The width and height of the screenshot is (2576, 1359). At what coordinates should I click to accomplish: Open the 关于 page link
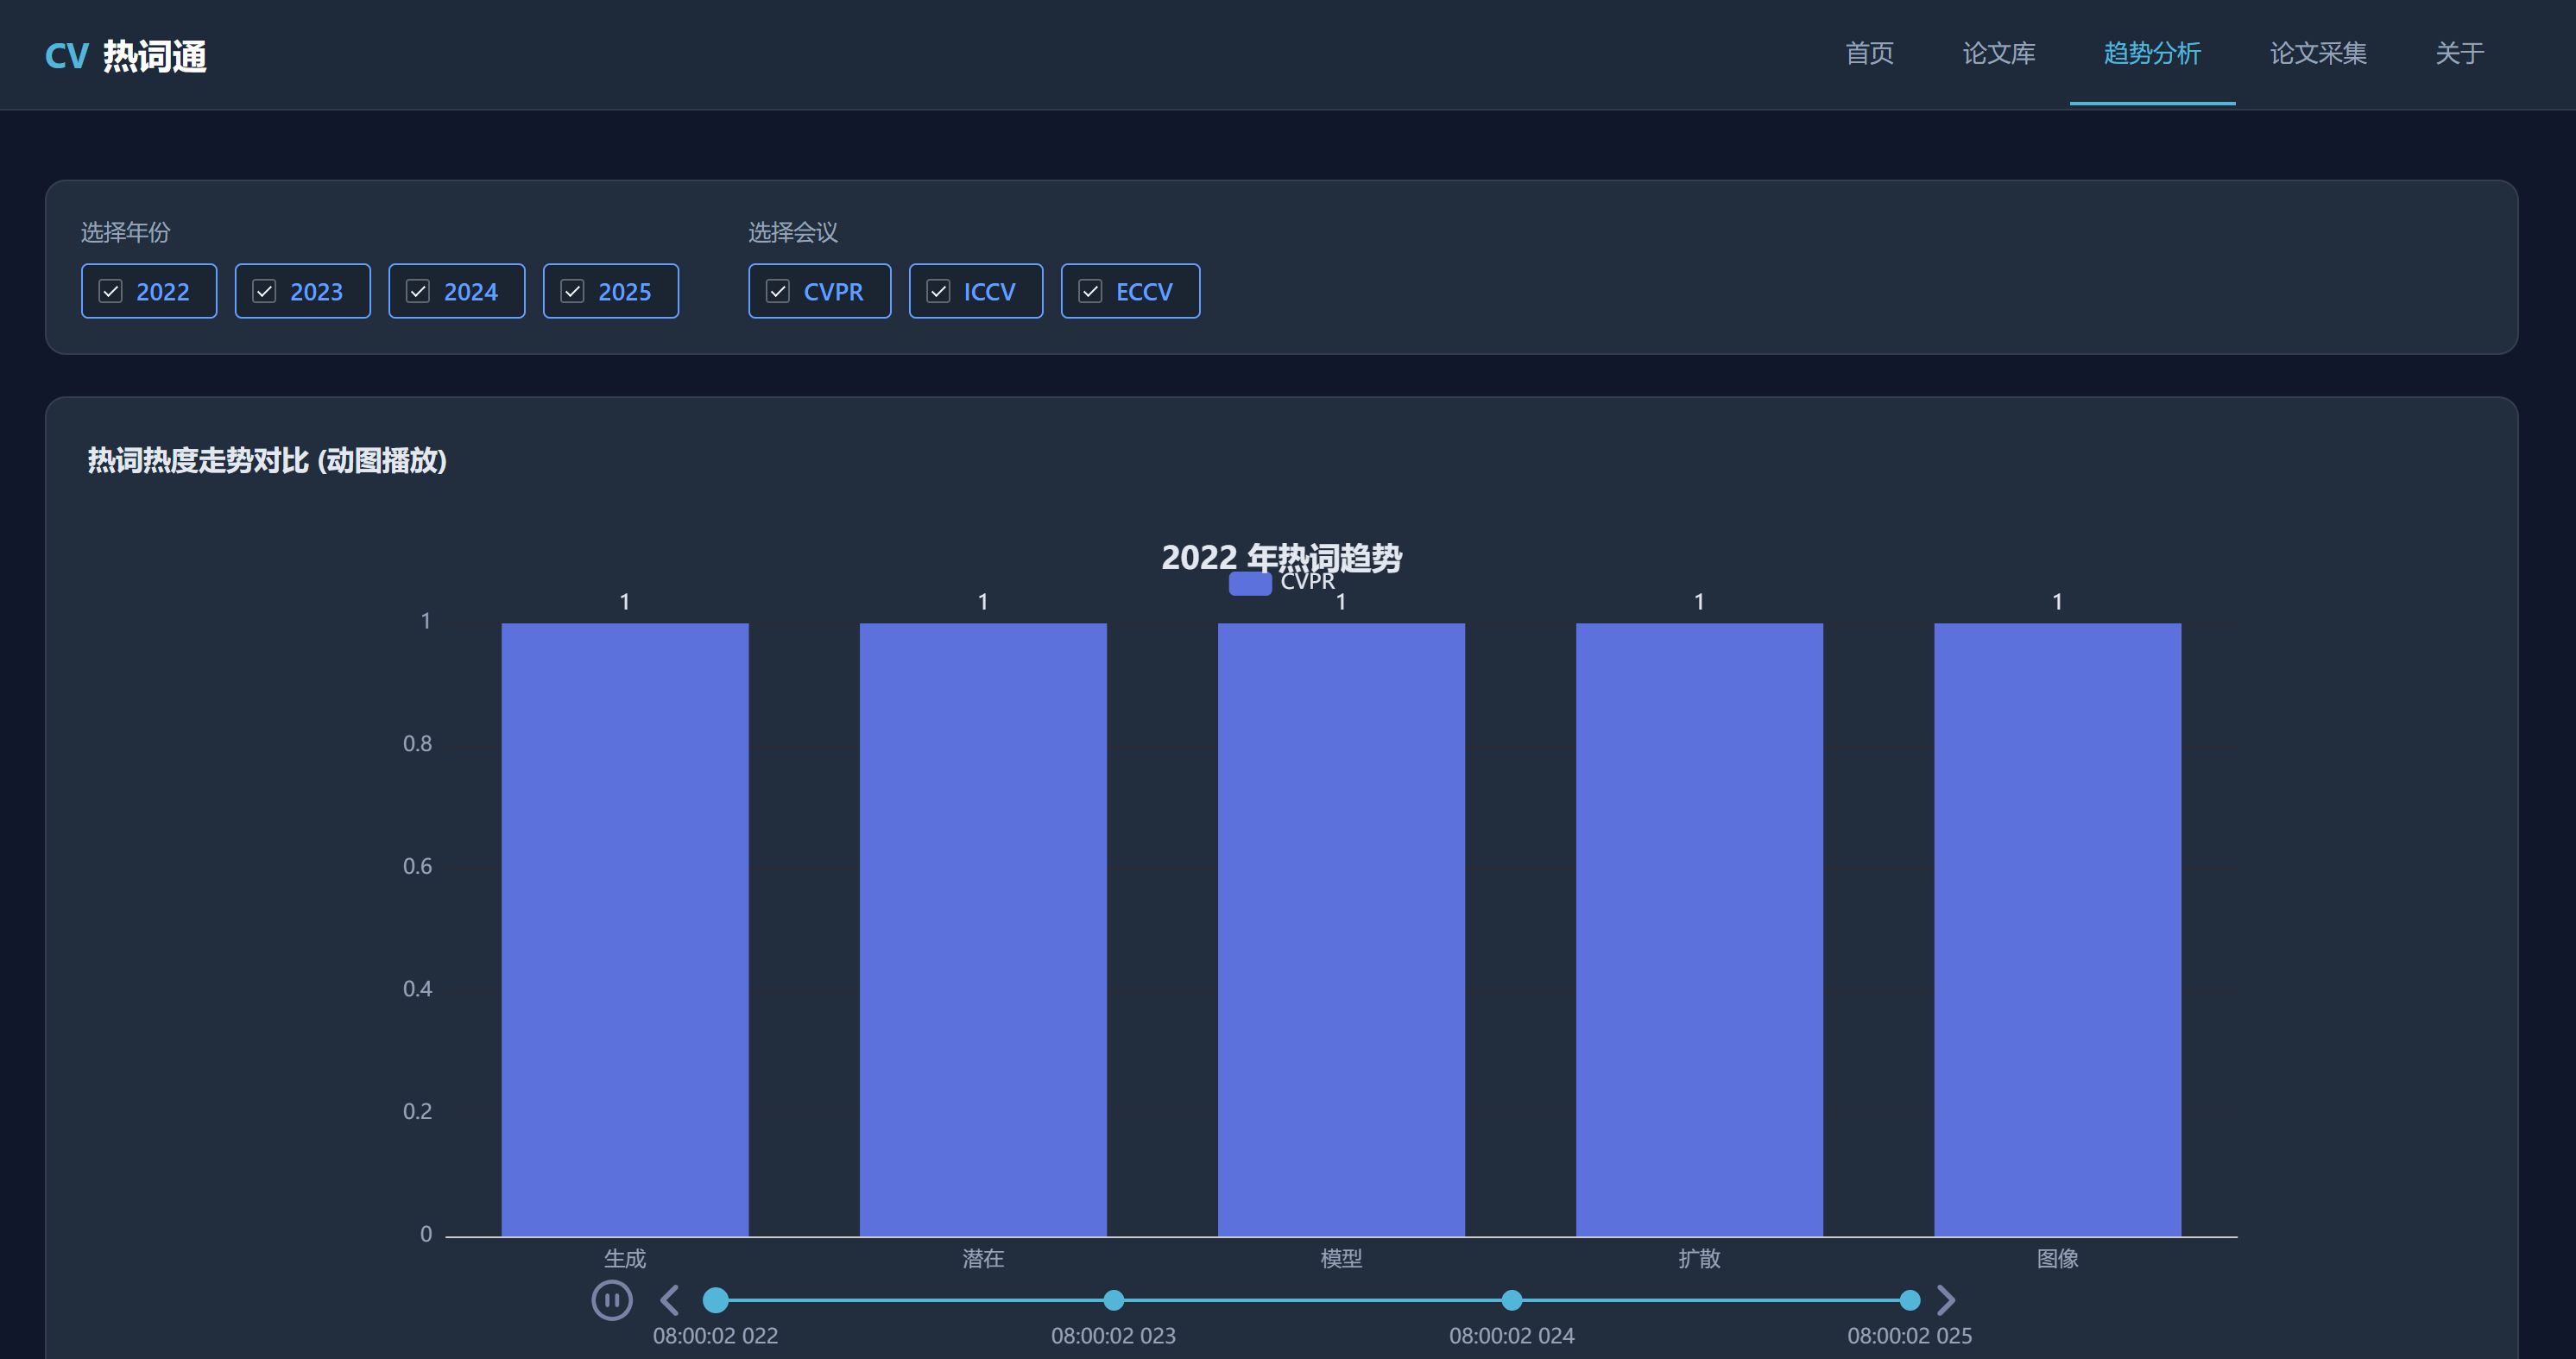[2459, 53]
